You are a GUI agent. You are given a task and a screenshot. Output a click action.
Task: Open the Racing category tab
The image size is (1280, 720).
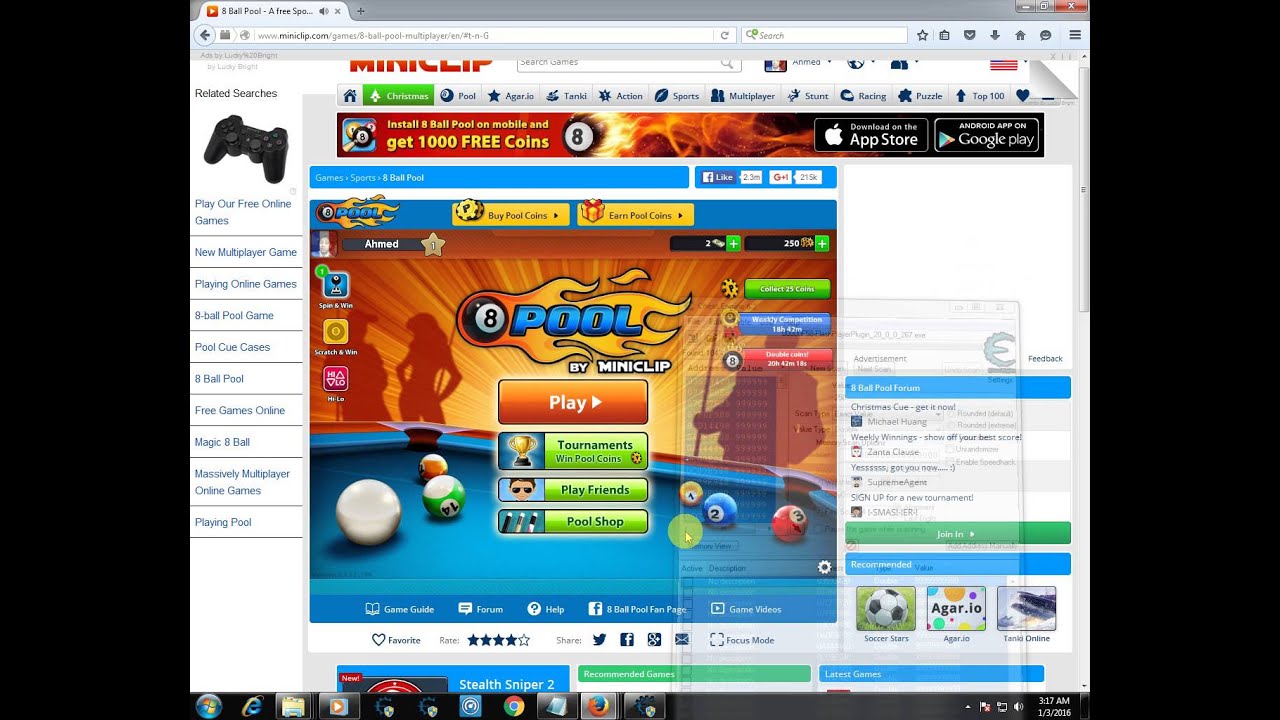(863, 96)
